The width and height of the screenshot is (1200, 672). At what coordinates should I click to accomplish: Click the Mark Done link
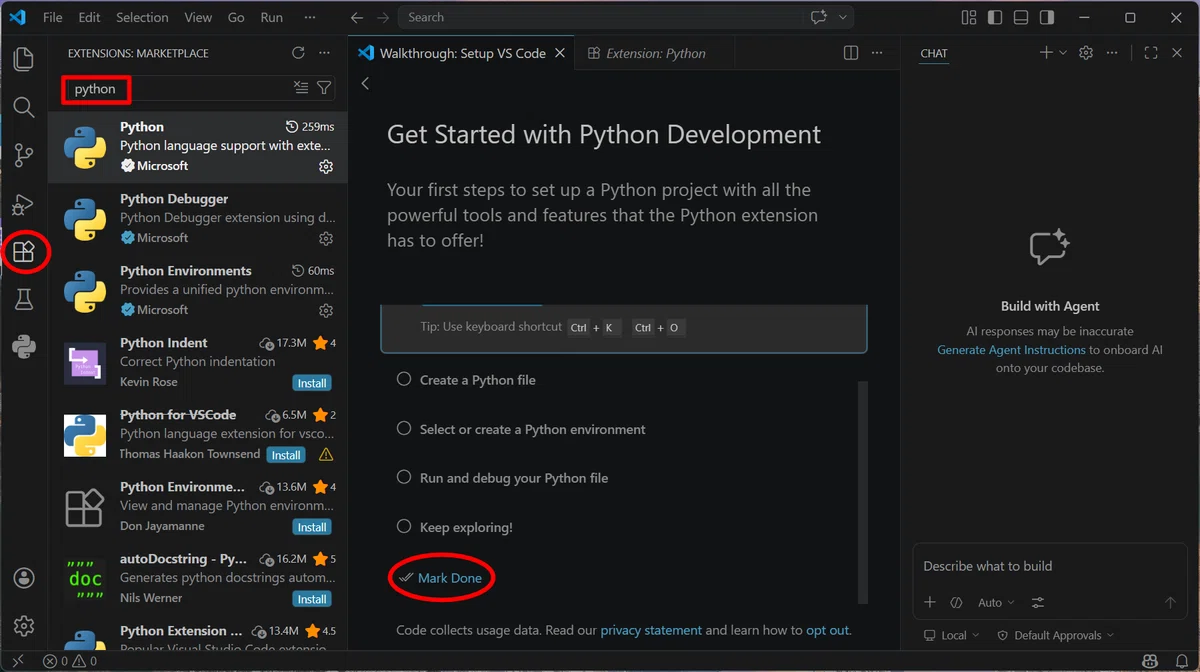click(450, 578)
